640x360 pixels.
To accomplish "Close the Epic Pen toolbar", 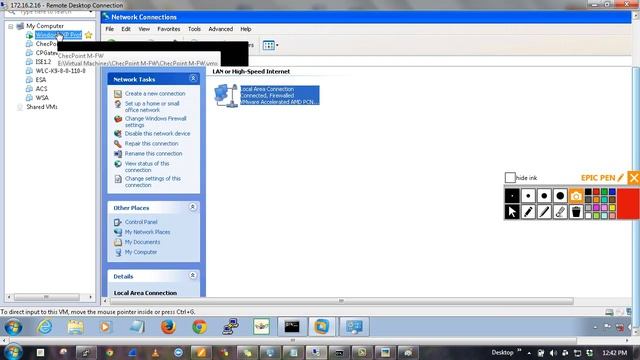I will tap(633, 178).
